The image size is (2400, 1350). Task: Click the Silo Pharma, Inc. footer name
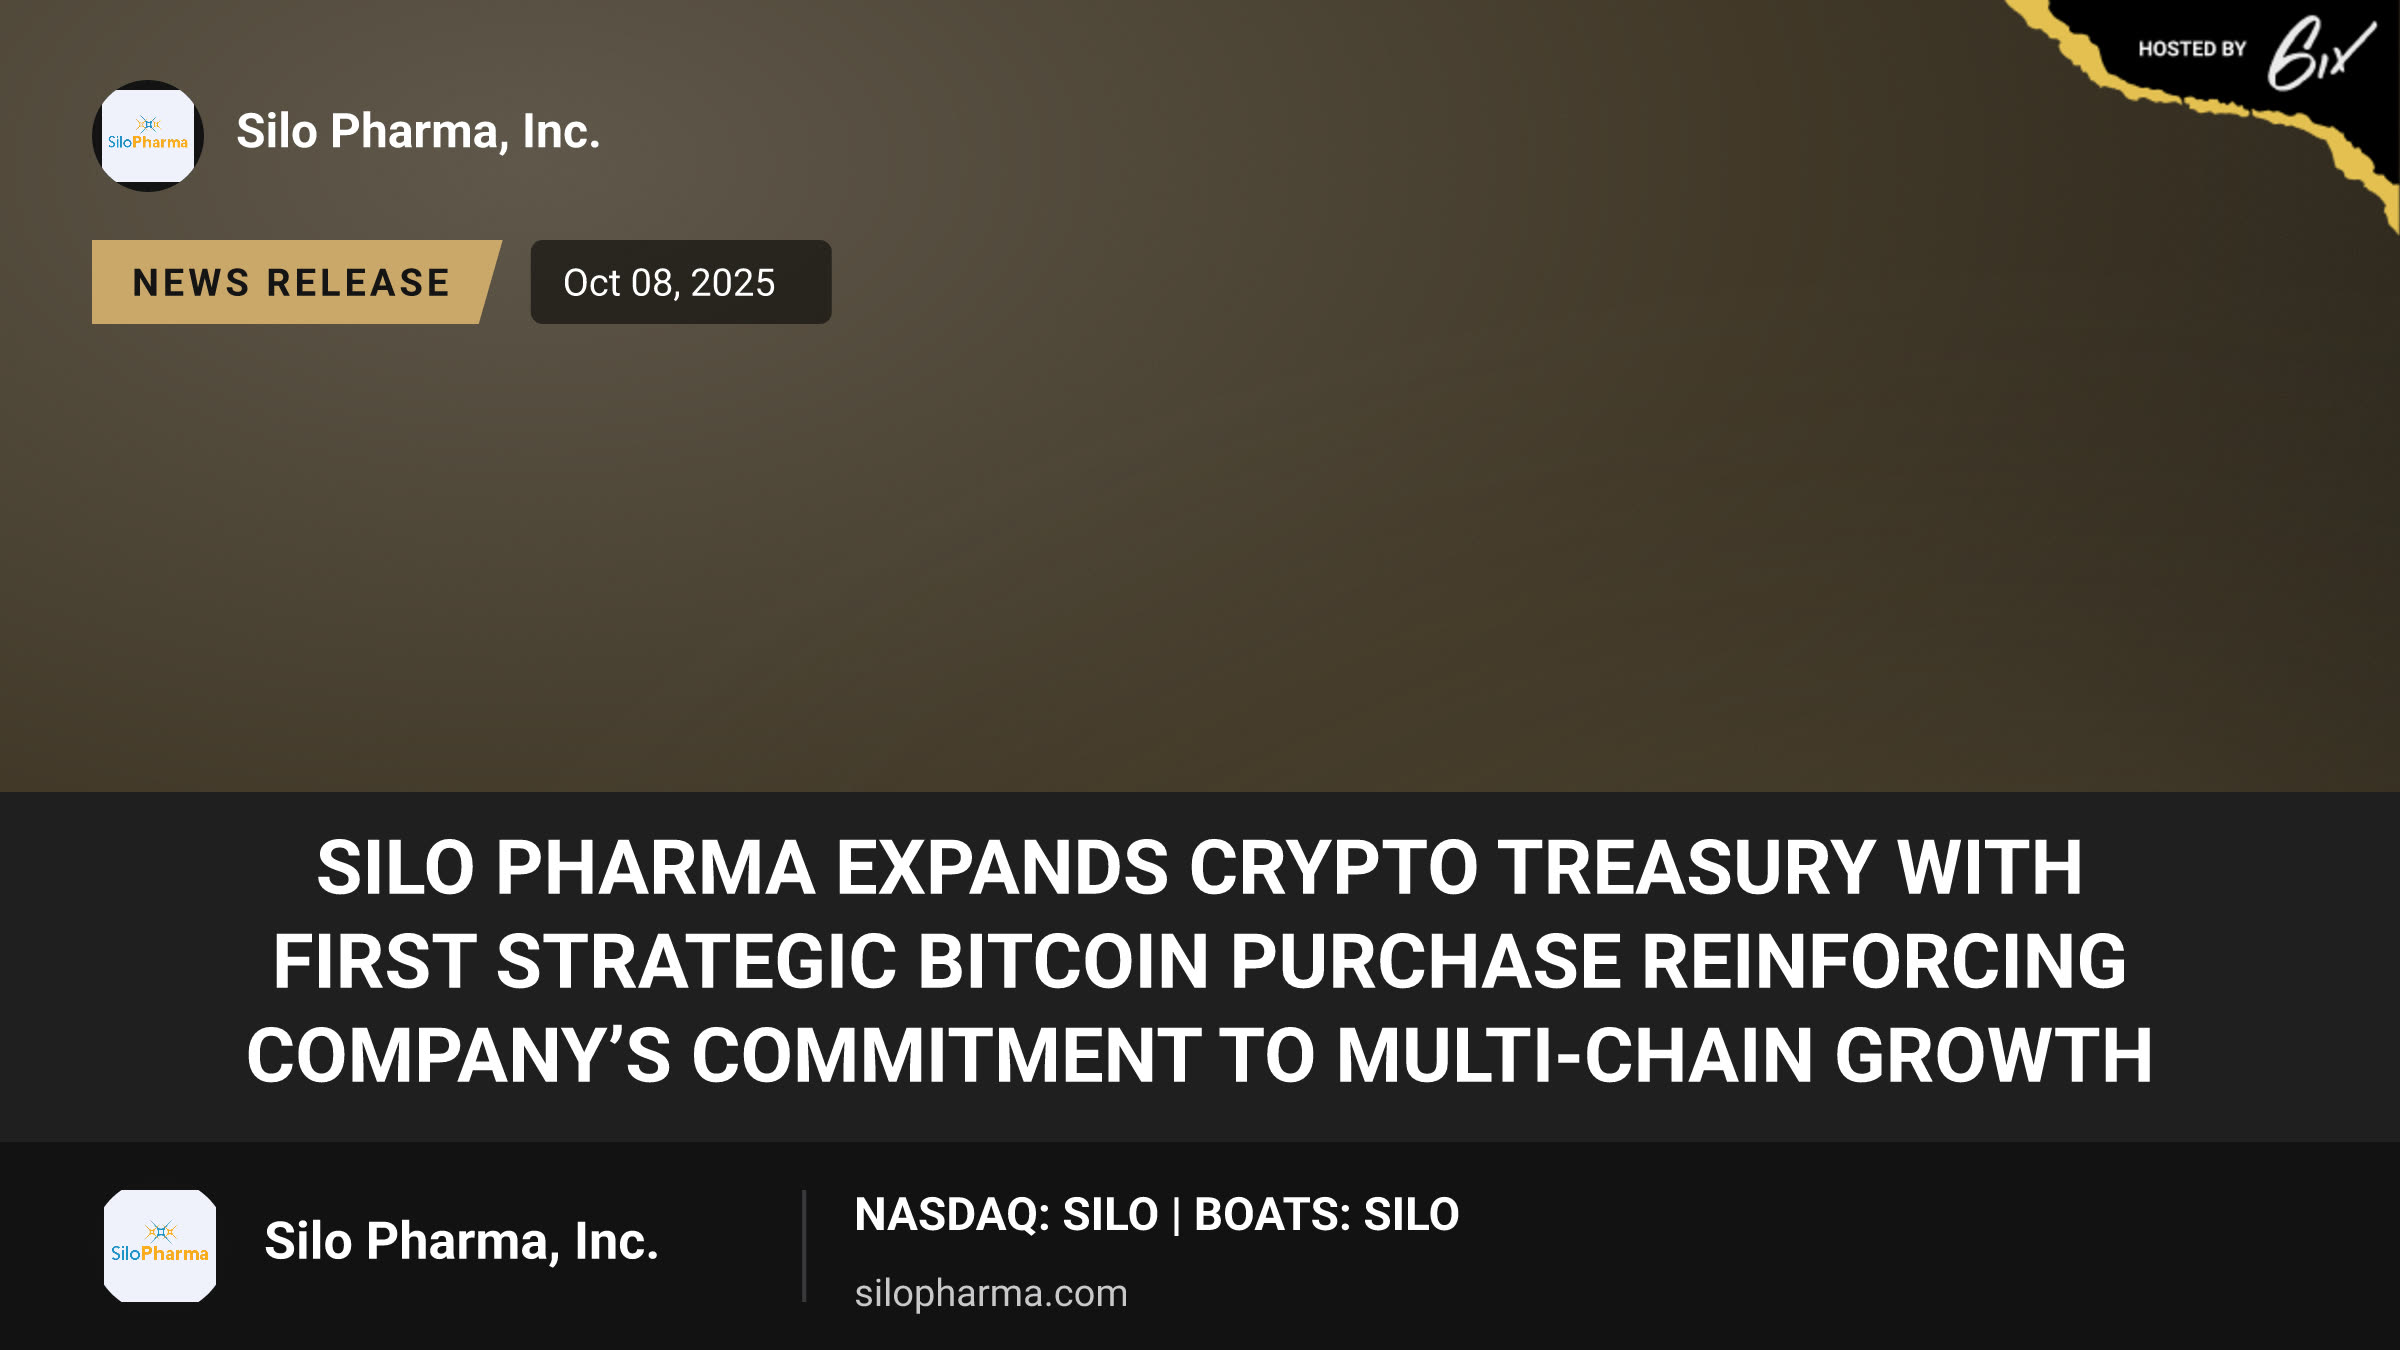(461, 1241)
